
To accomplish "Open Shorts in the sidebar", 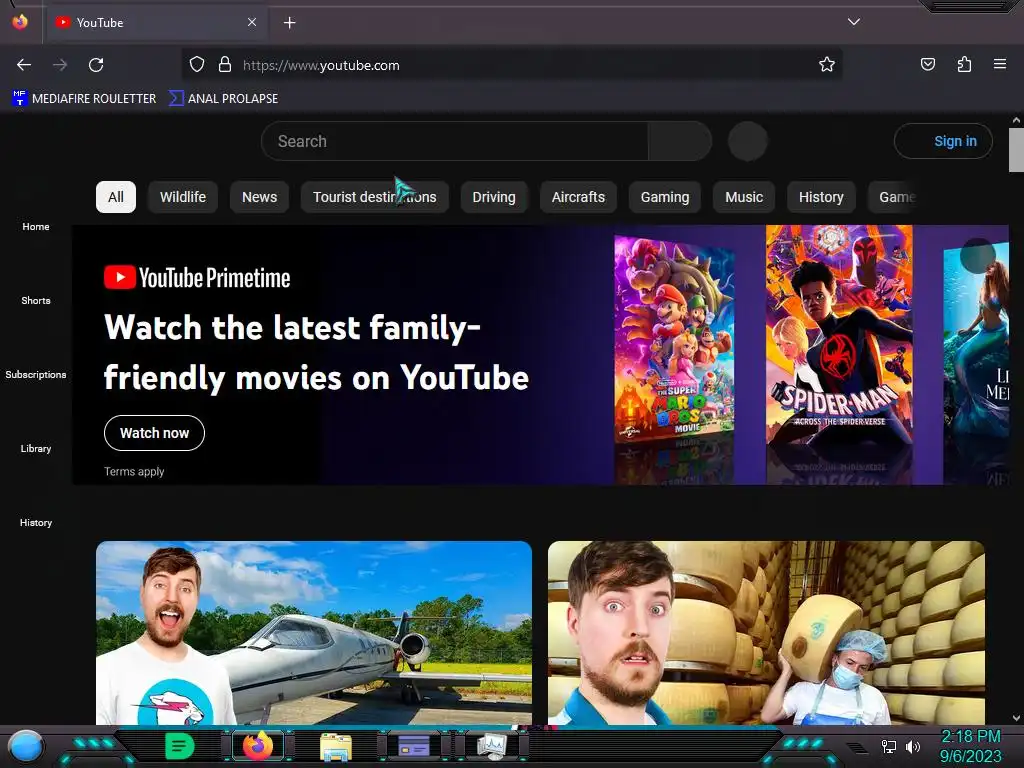I will click(x=36, y=300).
